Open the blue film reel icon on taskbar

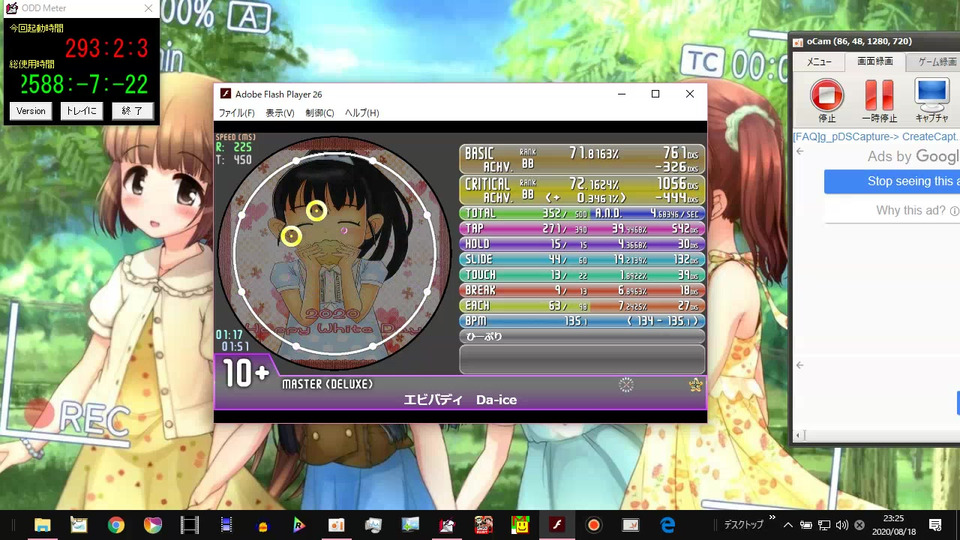226,525
